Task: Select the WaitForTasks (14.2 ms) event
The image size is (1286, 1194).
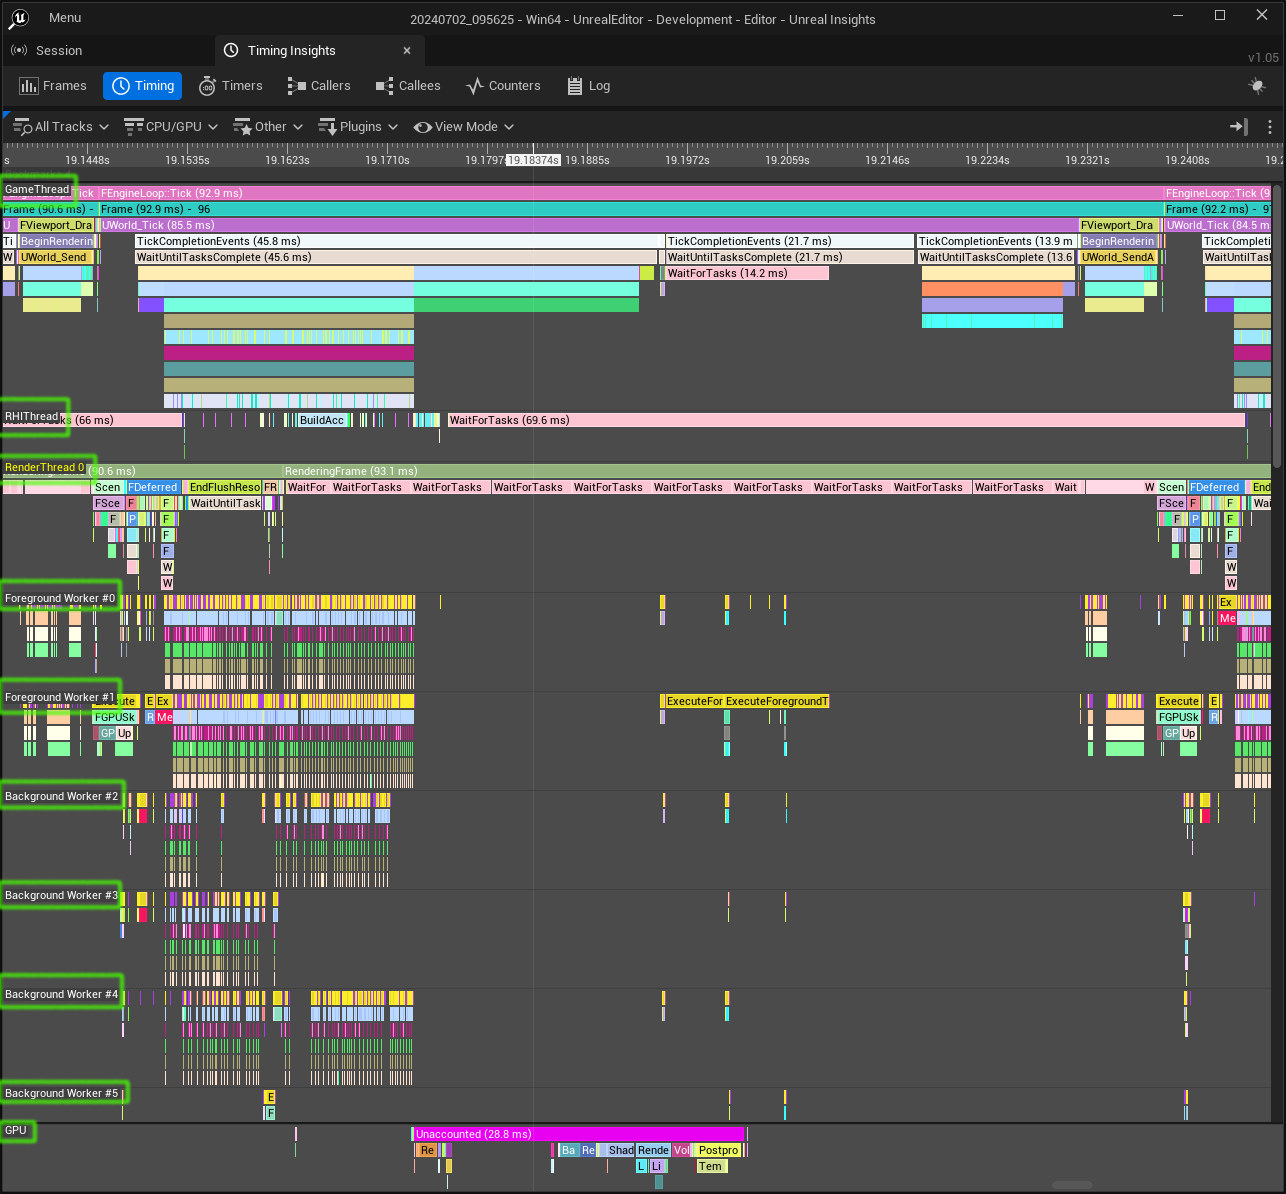Action: (x=747, y=273)
